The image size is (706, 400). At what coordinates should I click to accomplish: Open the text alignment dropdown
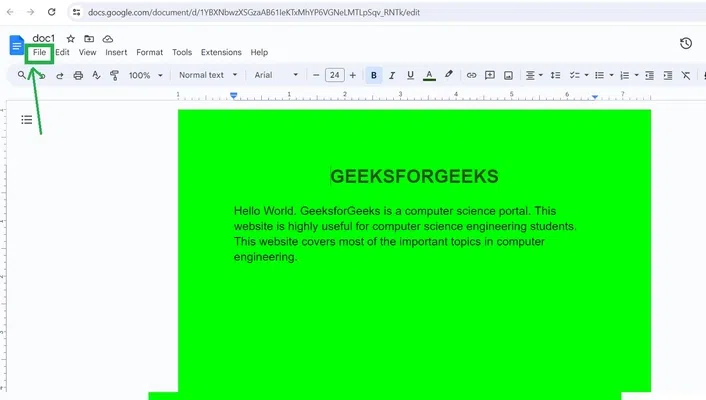(x=534, y=75)
